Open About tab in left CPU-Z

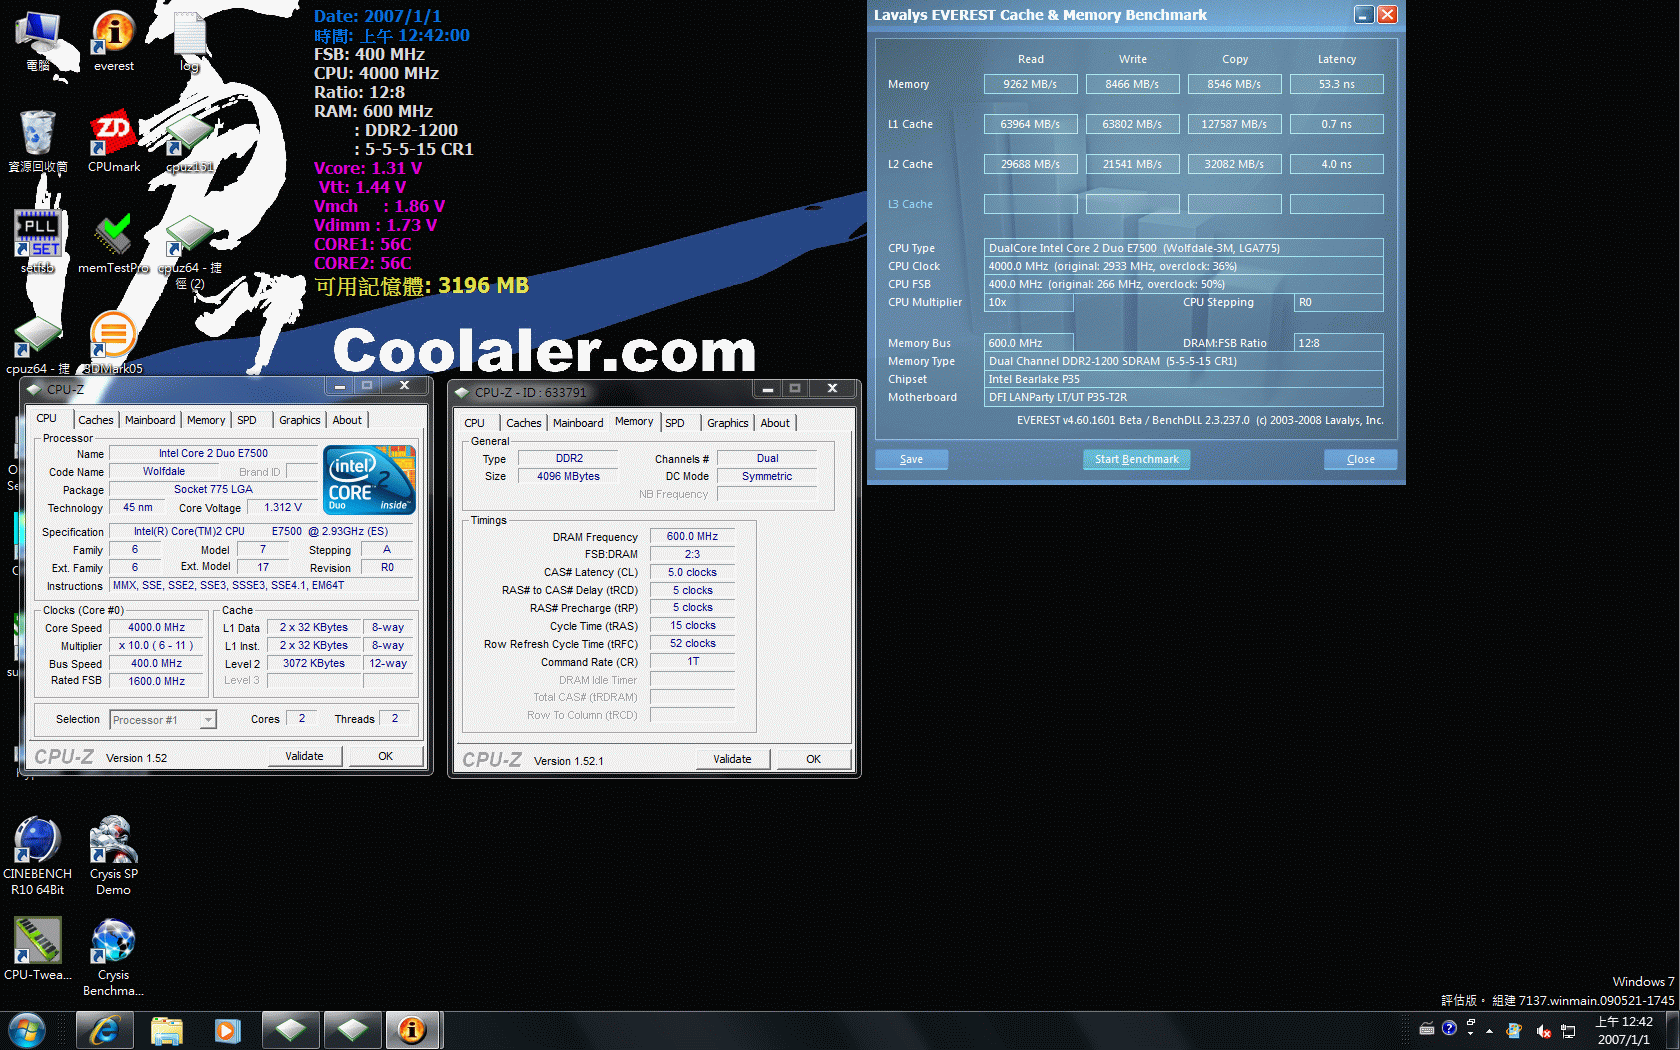coord(347,420)
